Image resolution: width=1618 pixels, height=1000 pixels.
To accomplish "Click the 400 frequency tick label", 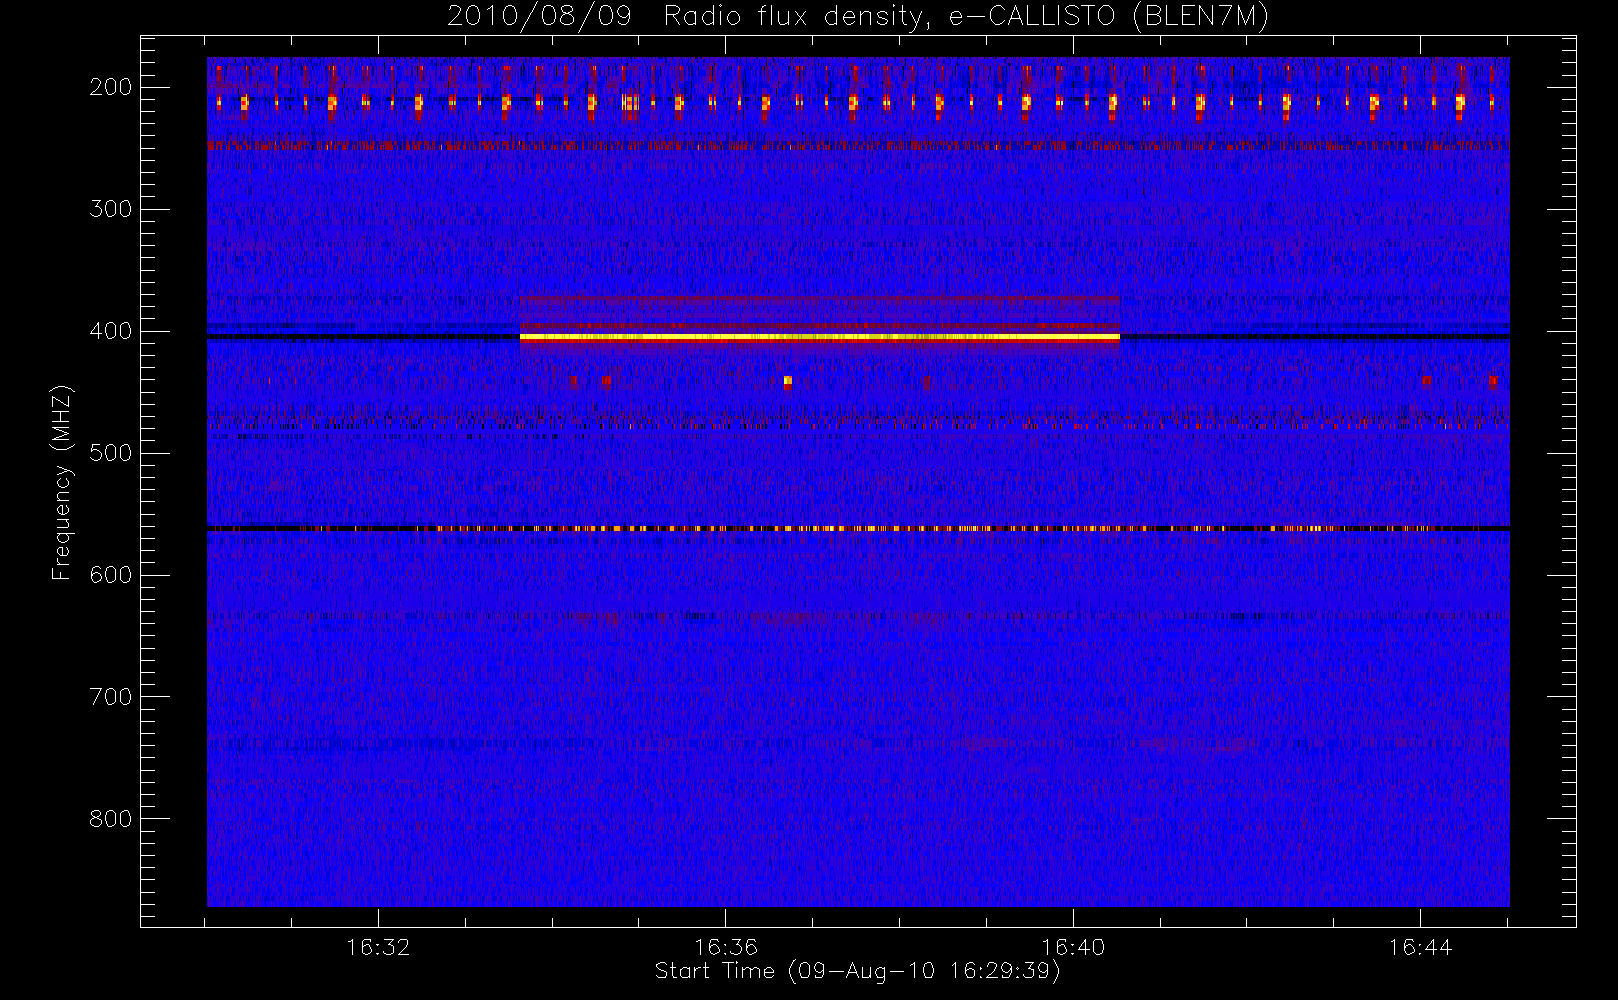I will pyautogui.click(x=110, y=331).
